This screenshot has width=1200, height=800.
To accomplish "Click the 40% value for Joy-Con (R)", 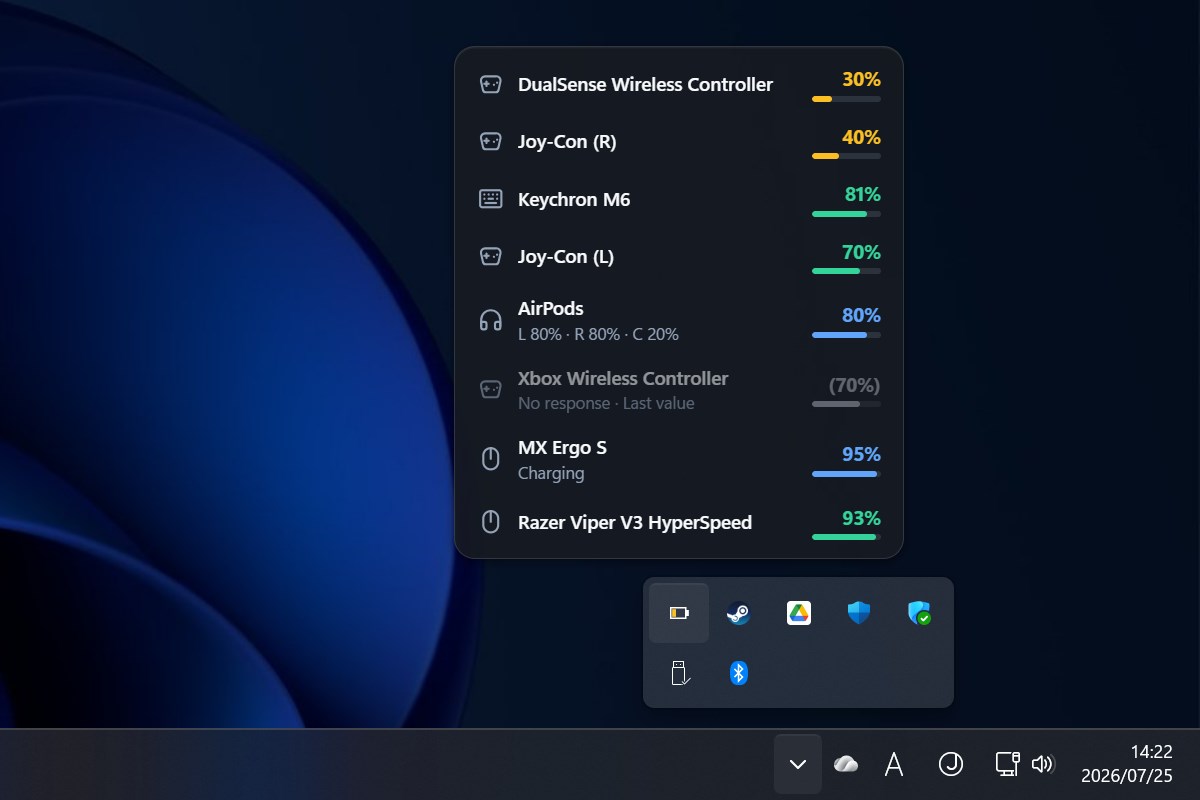I will click(x=861, y=137).
